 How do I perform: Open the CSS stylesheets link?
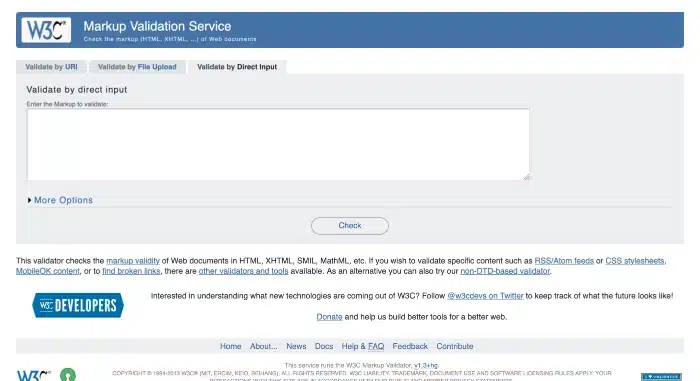(x=634, y=261)
